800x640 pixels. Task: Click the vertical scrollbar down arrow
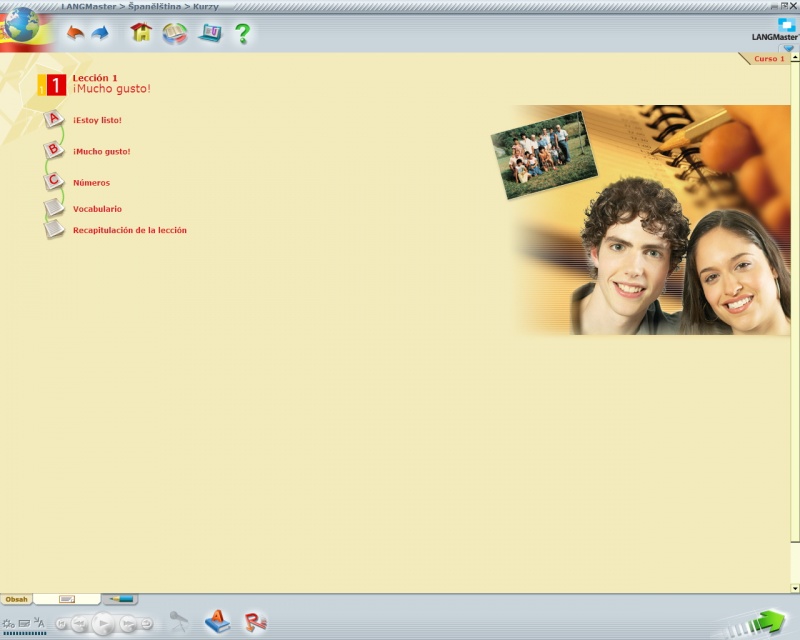click(795, 588)
